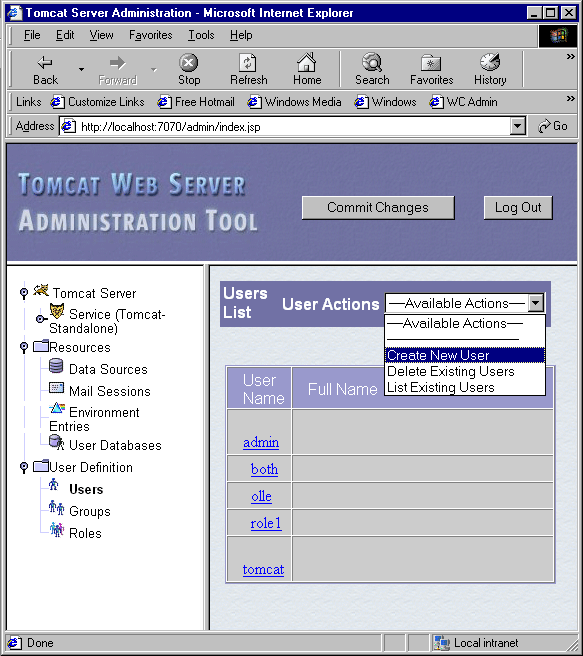Go to the Home page icon
583x656 pixels.
point(307,63)
